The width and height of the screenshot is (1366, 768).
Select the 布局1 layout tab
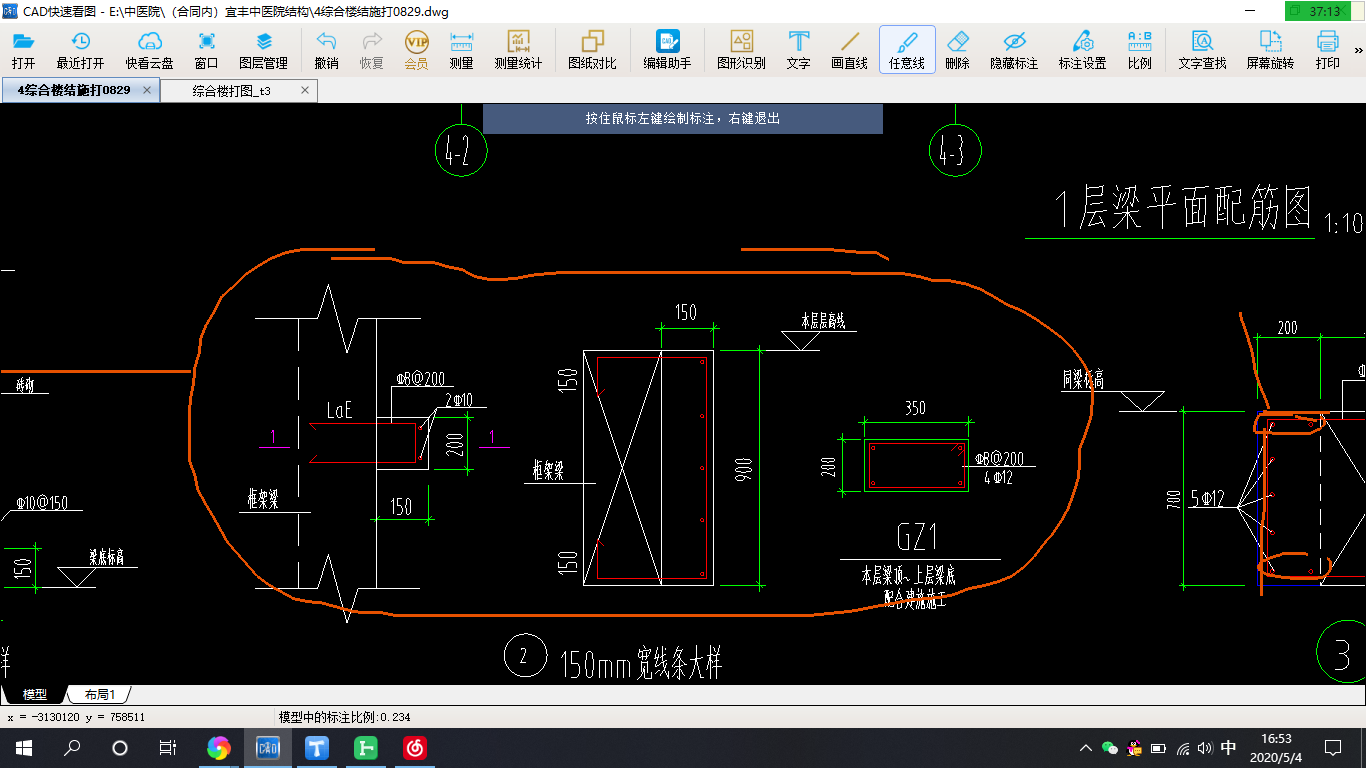[99, 694]
